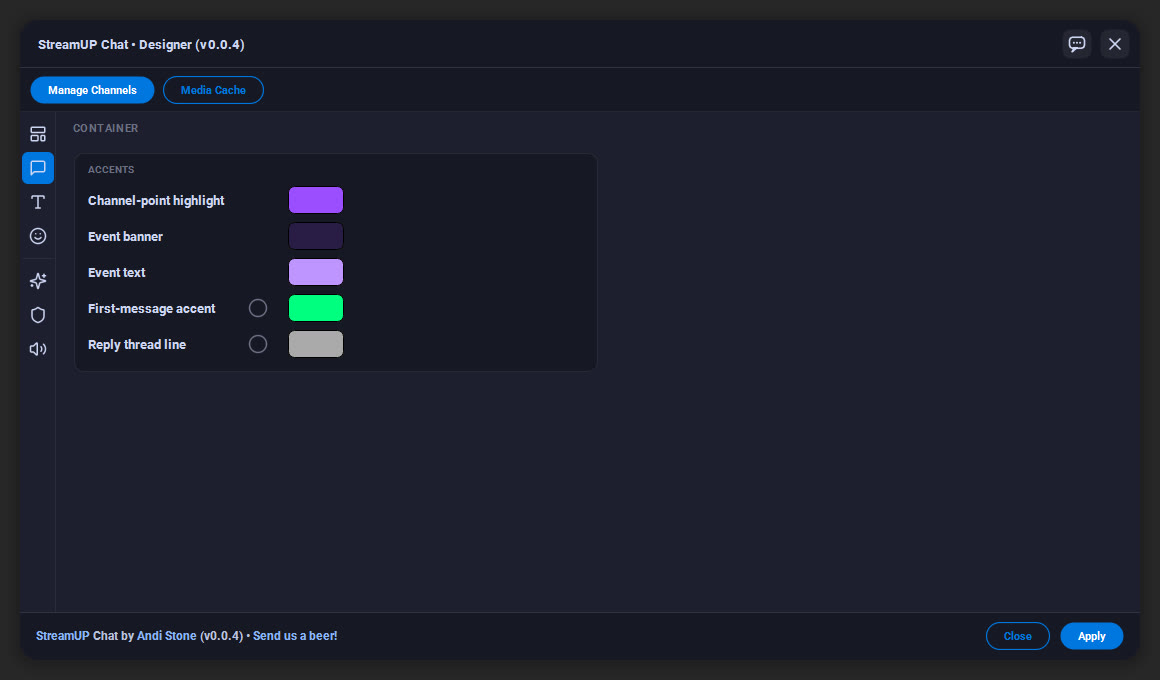The width and height of the screenshot is (1160, 680).
Task: Click the Event banner label
Action: tap(125, 237)
